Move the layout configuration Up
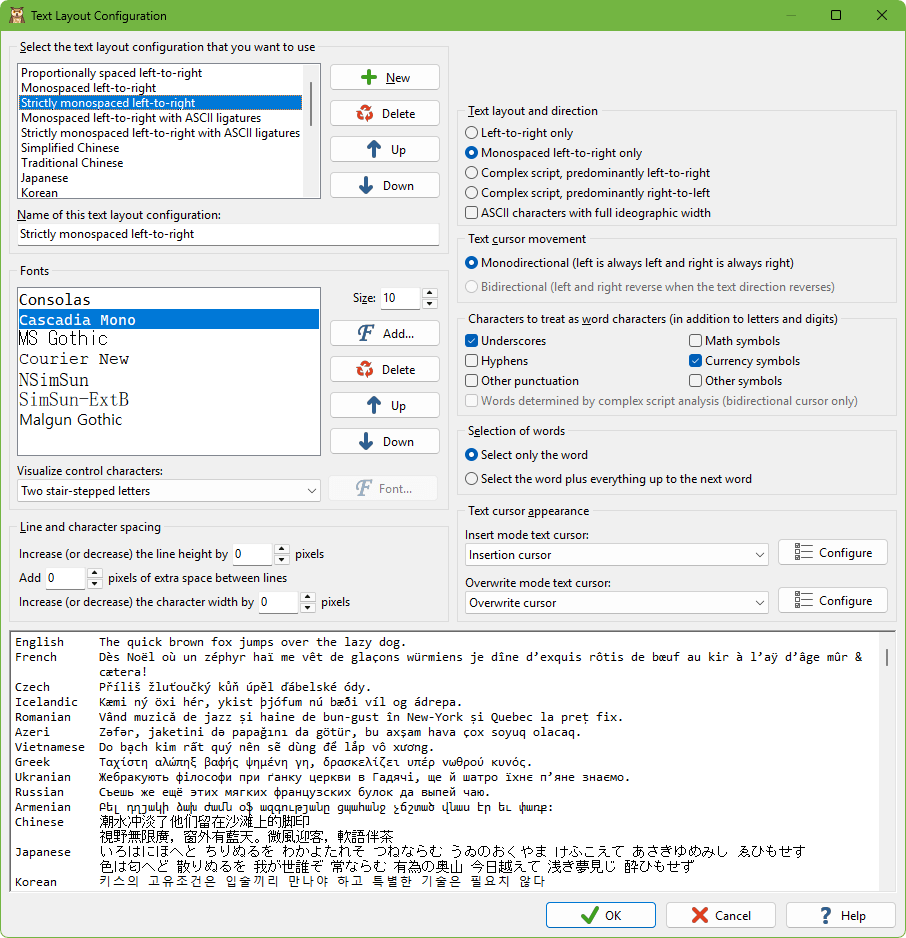 [x=385, y=150]
